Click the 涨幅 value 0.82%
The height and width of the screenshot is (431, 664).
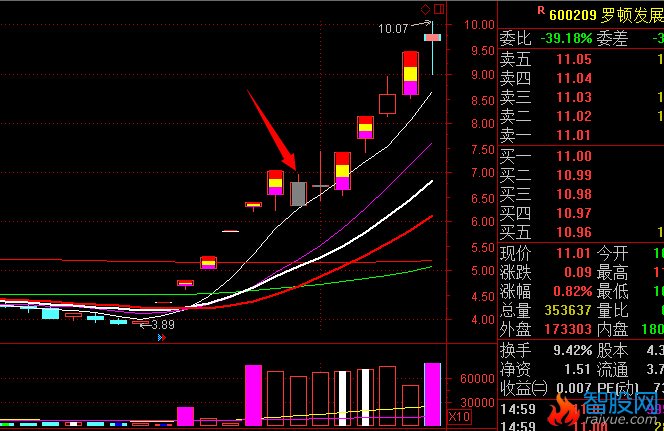coord(573,291)
